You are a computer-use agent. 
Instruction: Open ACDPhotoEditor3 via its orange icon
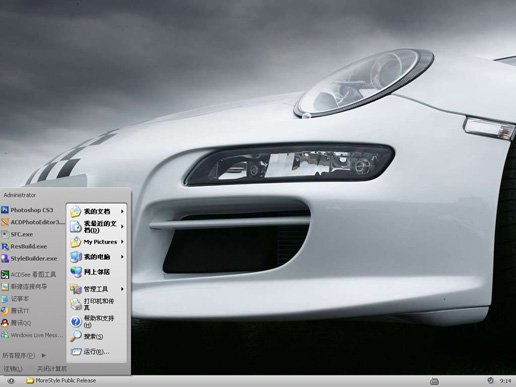click(x=5, y=222)
